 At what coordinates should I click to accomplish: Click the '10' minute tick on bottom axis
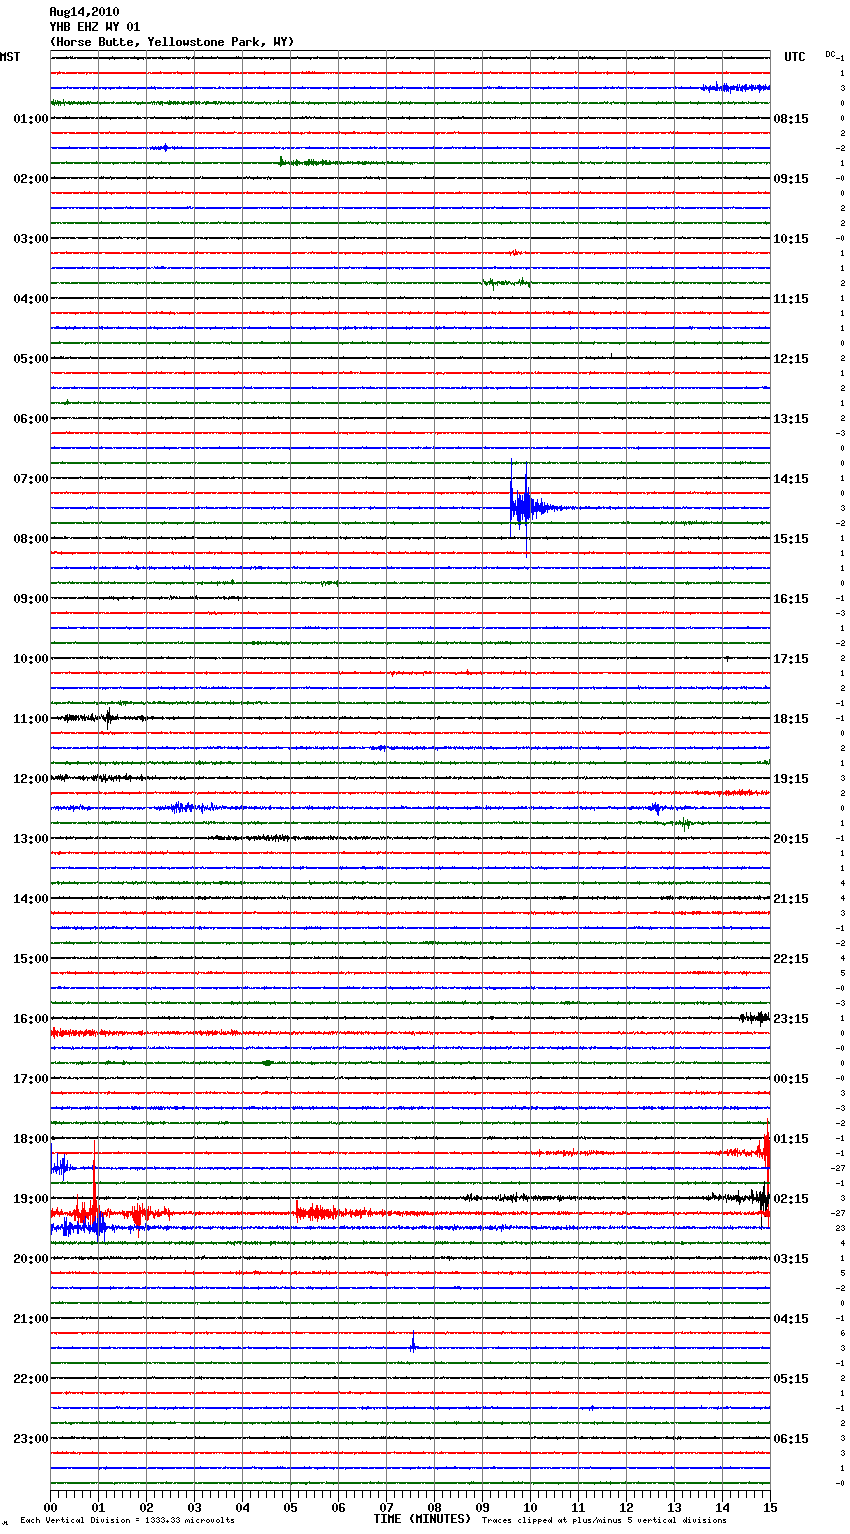pyautogui.click(x=530, y=1506)
